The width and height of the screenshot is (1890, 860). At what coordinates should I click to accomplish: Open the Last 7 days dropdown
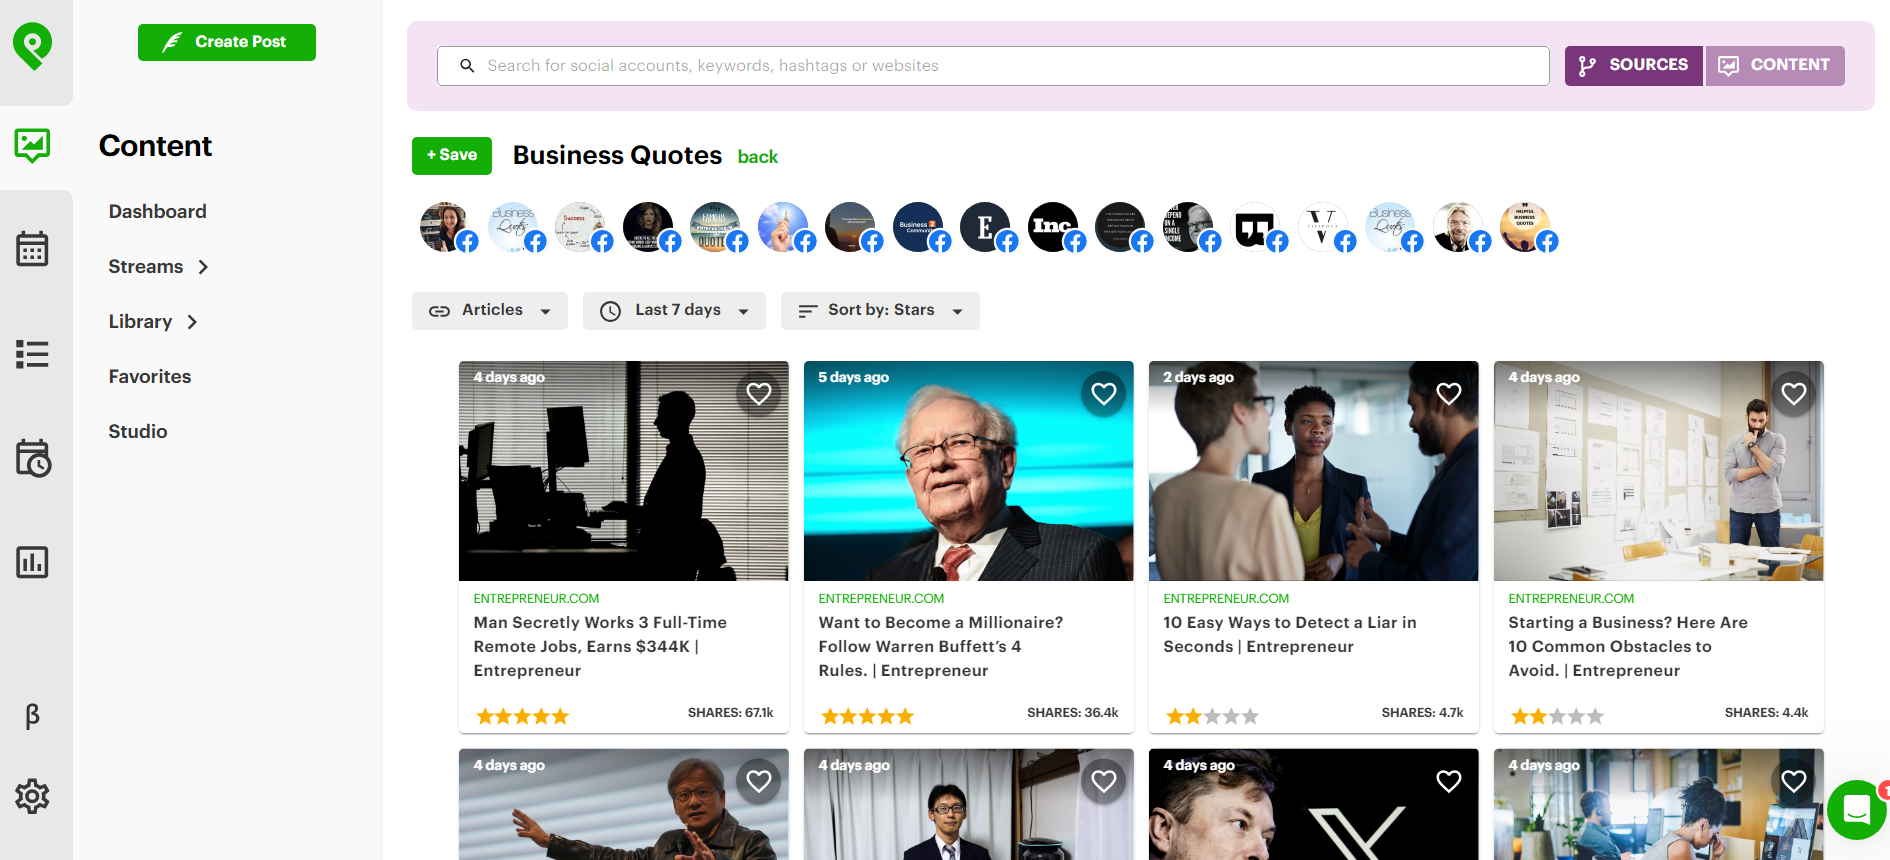675,311
